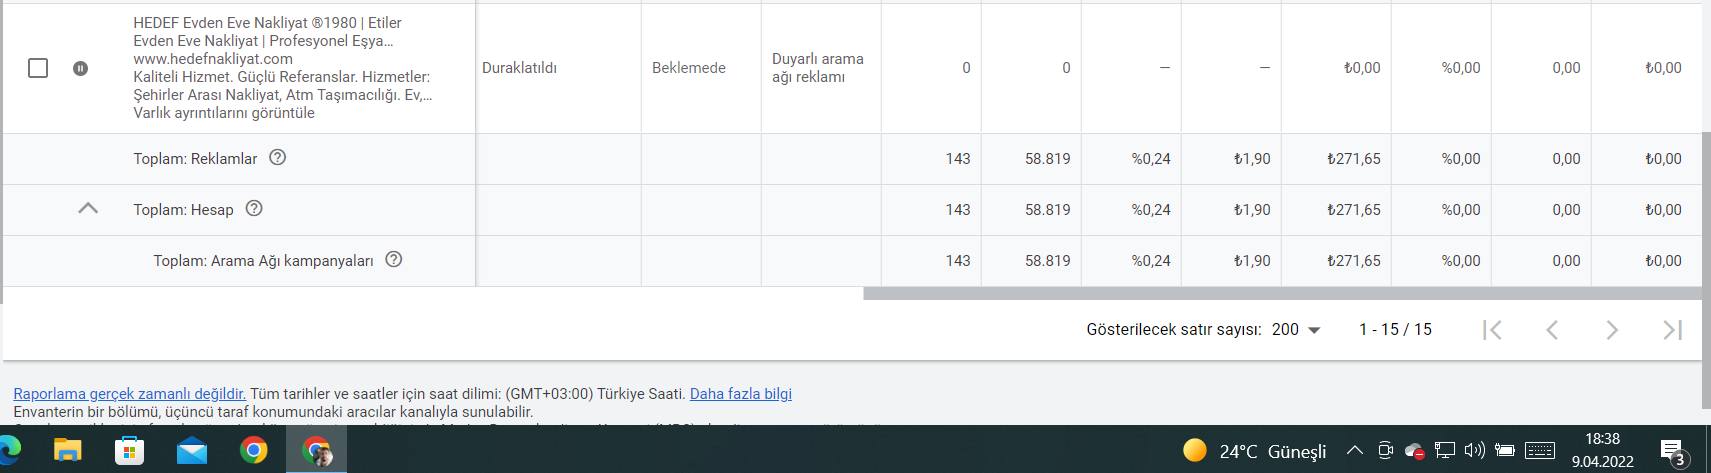1711x473 pixels.
Task: Open the volume control in system tray
Action: point(1474,450)
